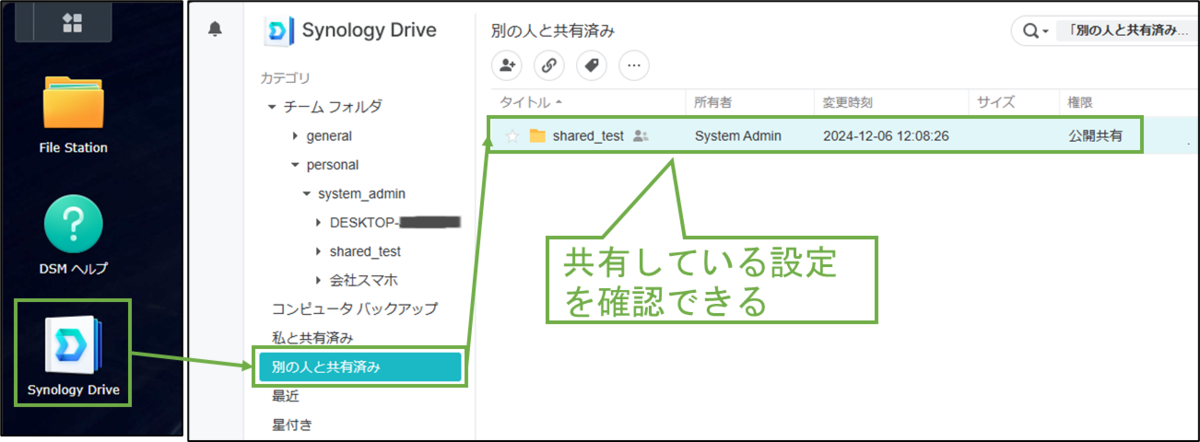This screenshot has width=1200, height=442.
Task: Open search options dropdown arrow
Action: pos(1045,32)
